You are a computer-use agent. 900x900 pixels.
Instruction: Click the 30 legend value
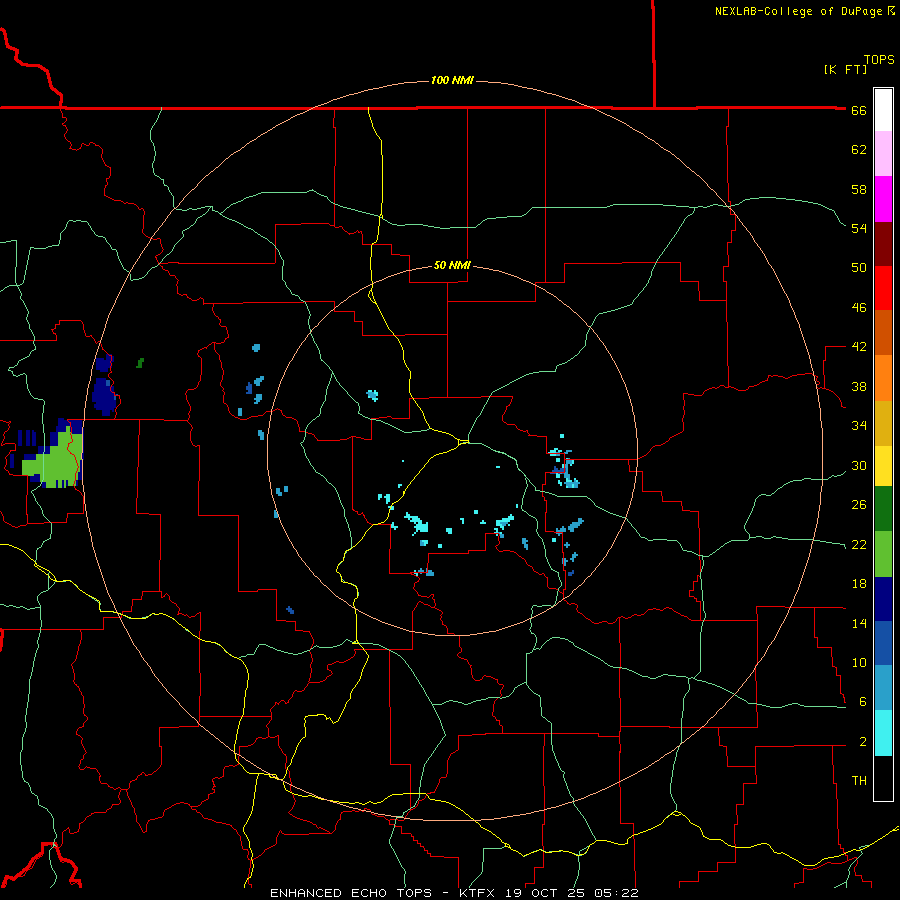click(859, 465)
